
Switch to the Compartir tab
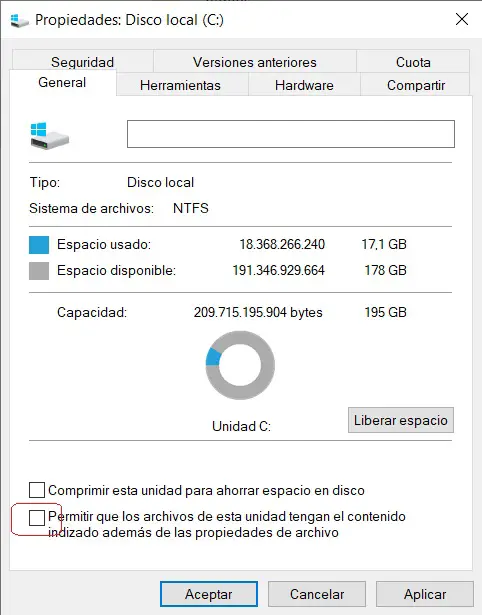416,85
